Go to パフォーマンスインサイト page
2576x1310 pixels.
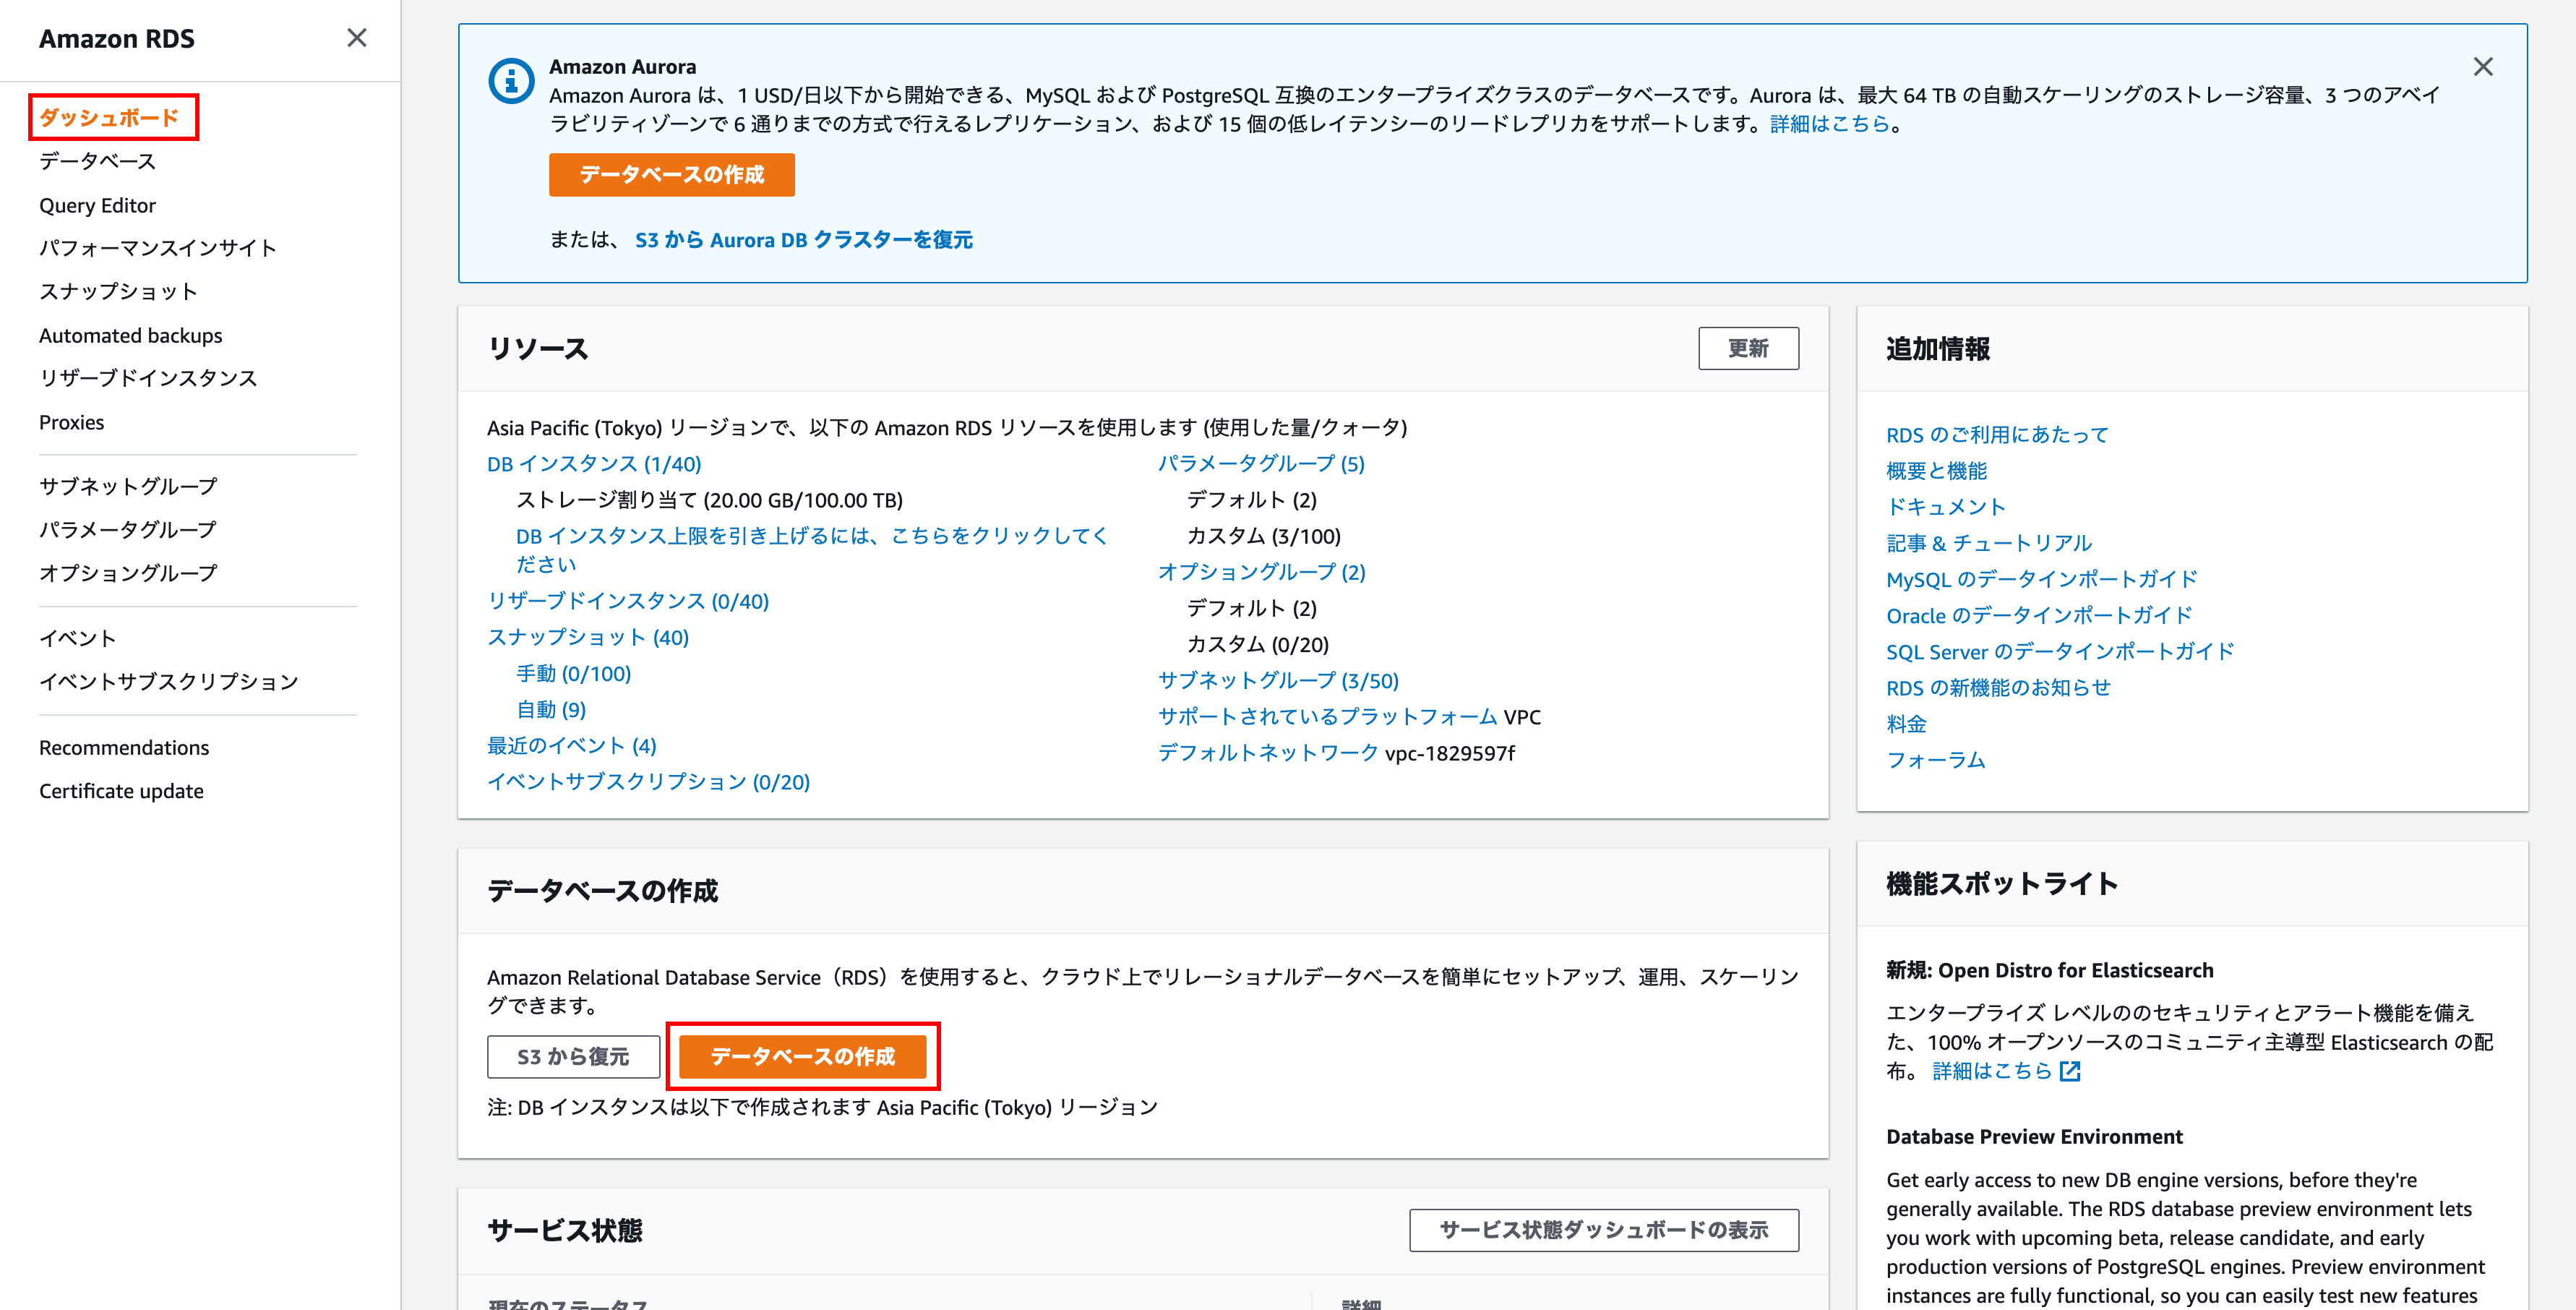pos(157,248)
